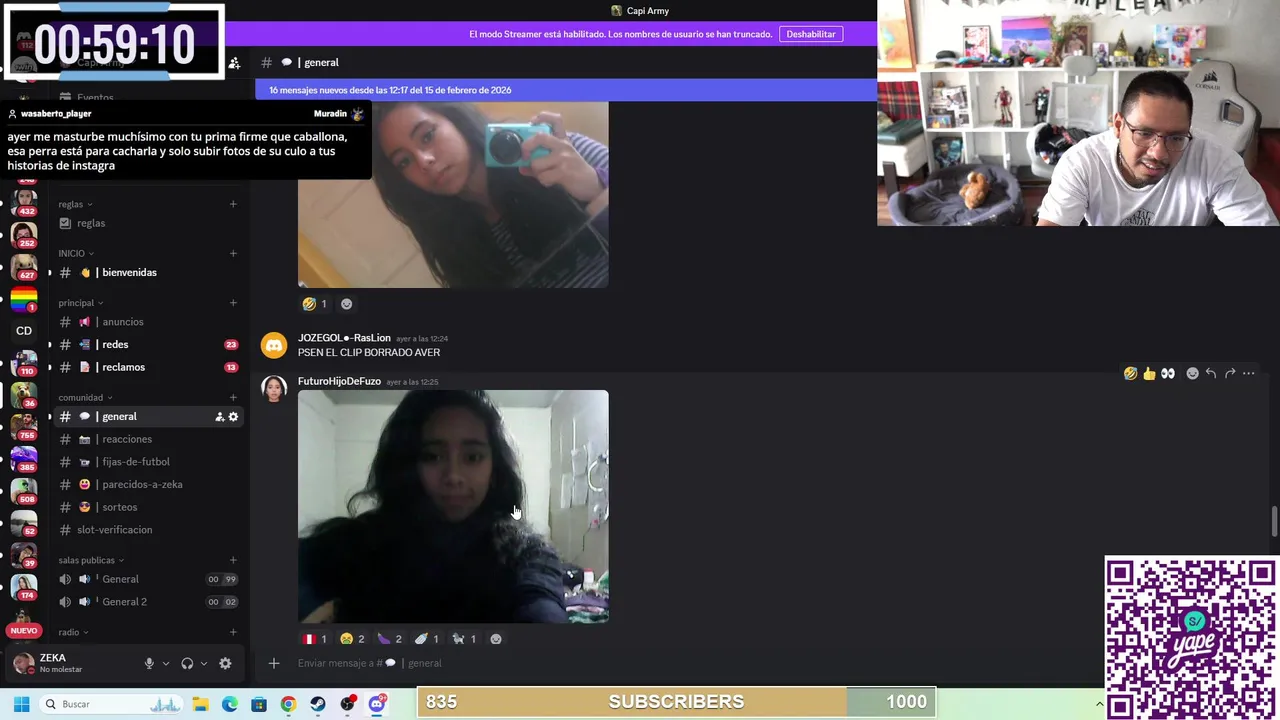The width and height of the screenshot is (1280, 720).
Task: Open server with 110 badge
Action: pyautogui.click(x=24, y=362)
